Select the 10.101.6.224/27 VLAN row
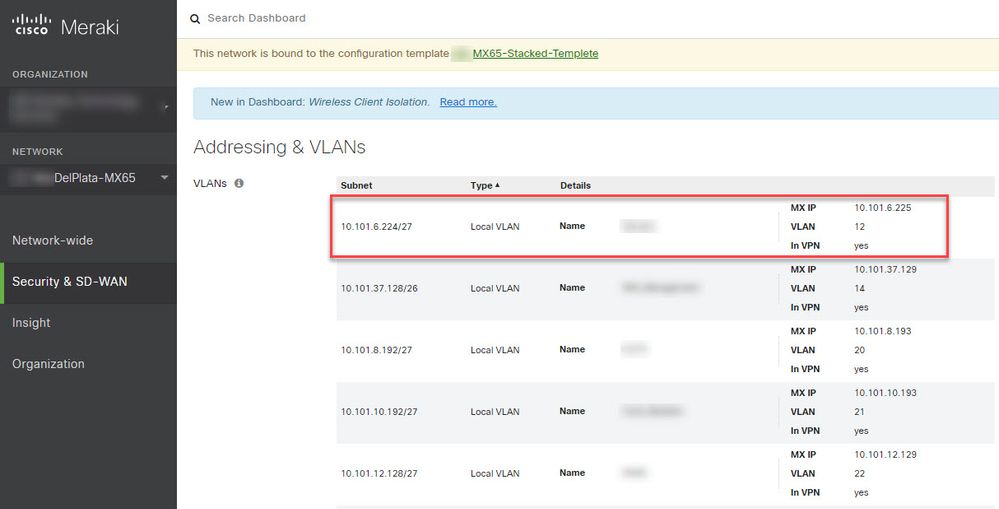999x509 pixels. pyautogui.click(x=377, y=227)
